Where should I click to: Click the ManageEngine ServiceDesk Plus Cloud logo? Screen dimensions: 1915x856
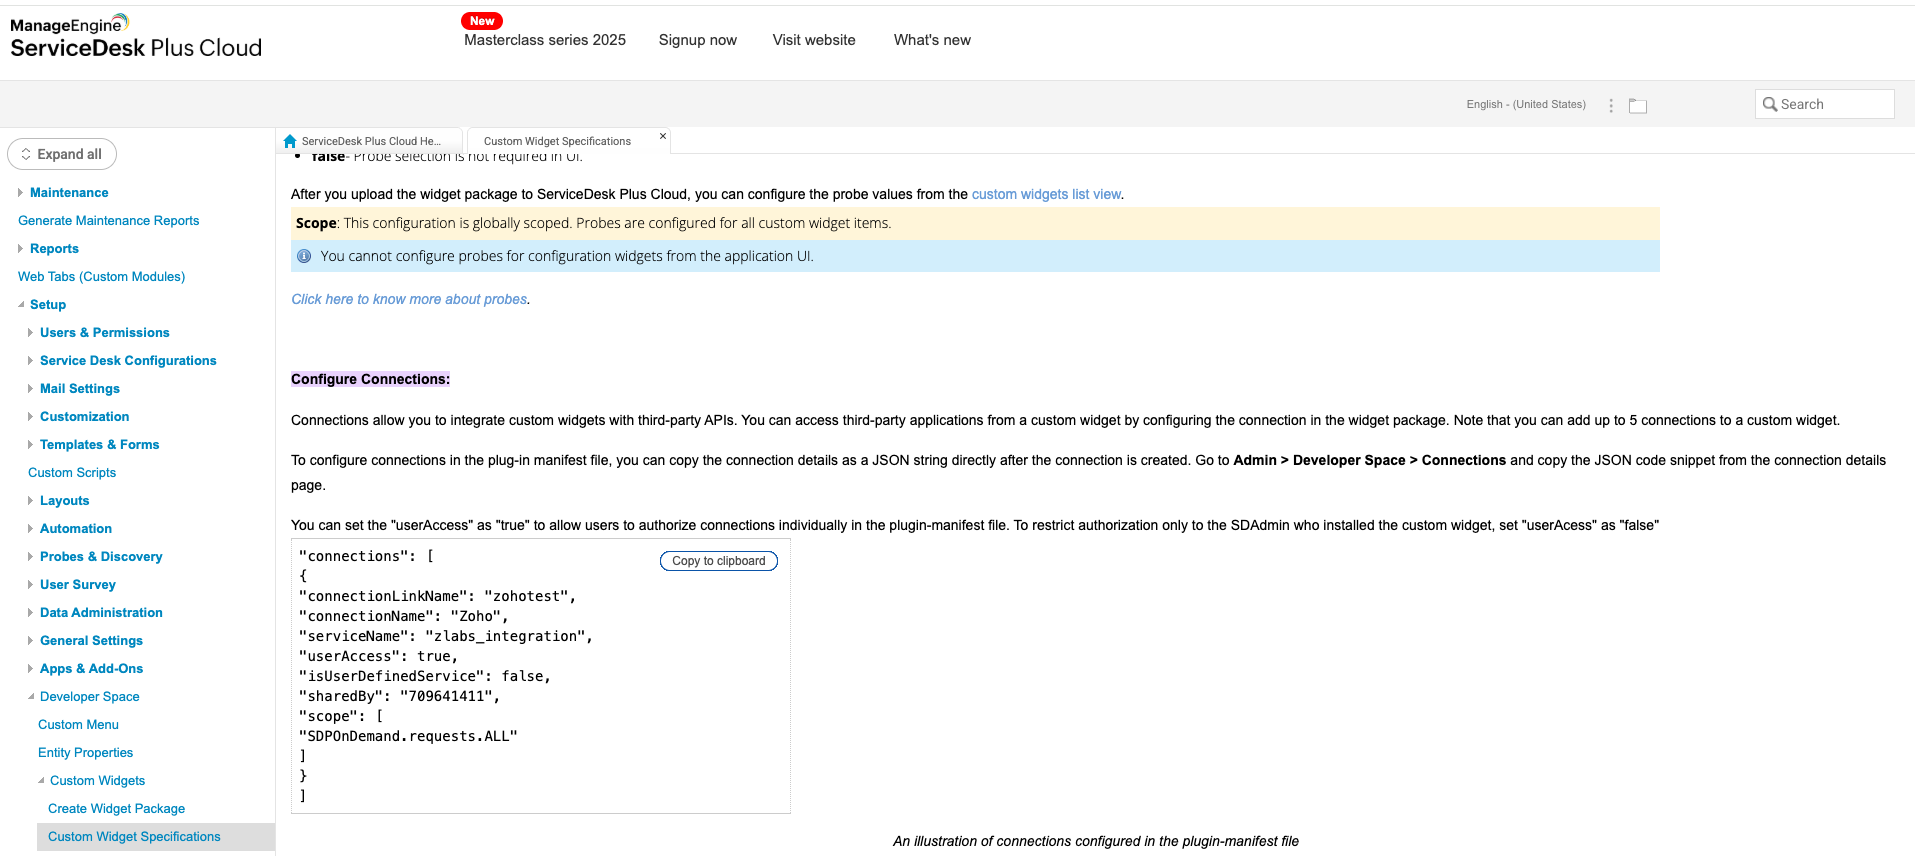[x=136, y=38]
